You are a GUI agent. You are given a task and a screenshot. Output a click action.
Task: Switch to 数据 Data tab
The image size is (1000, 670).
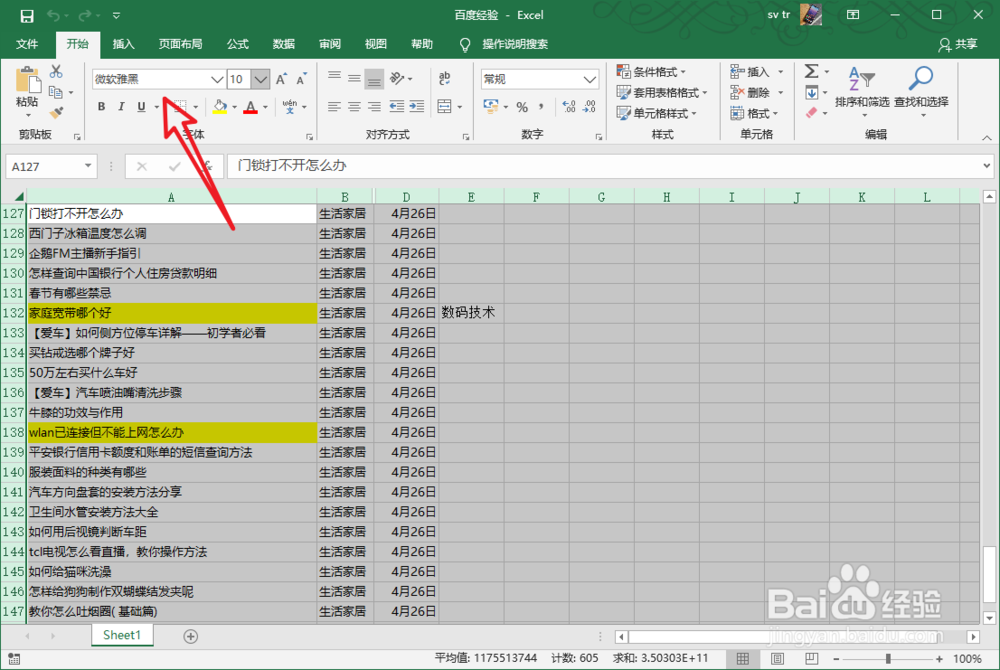tap(283, 44)
